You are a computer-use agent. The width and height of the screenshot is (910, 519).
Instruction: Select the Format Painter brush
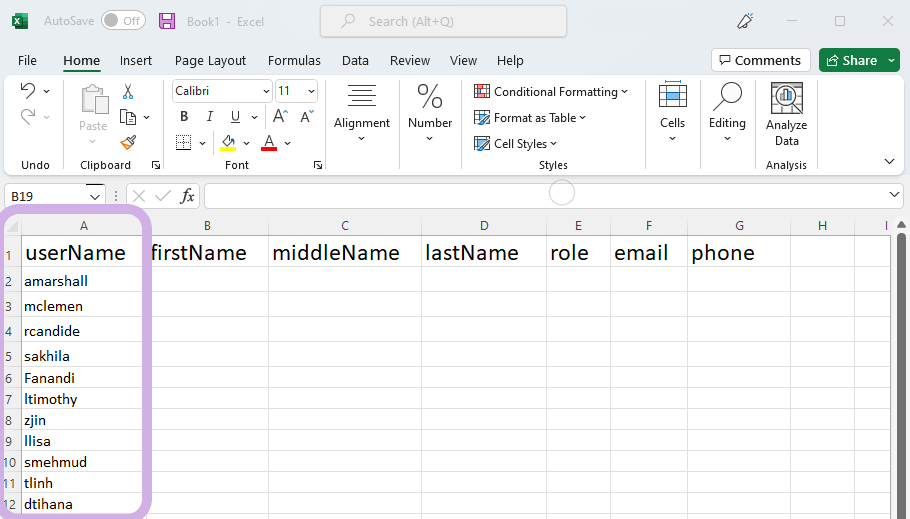(128, 143)
